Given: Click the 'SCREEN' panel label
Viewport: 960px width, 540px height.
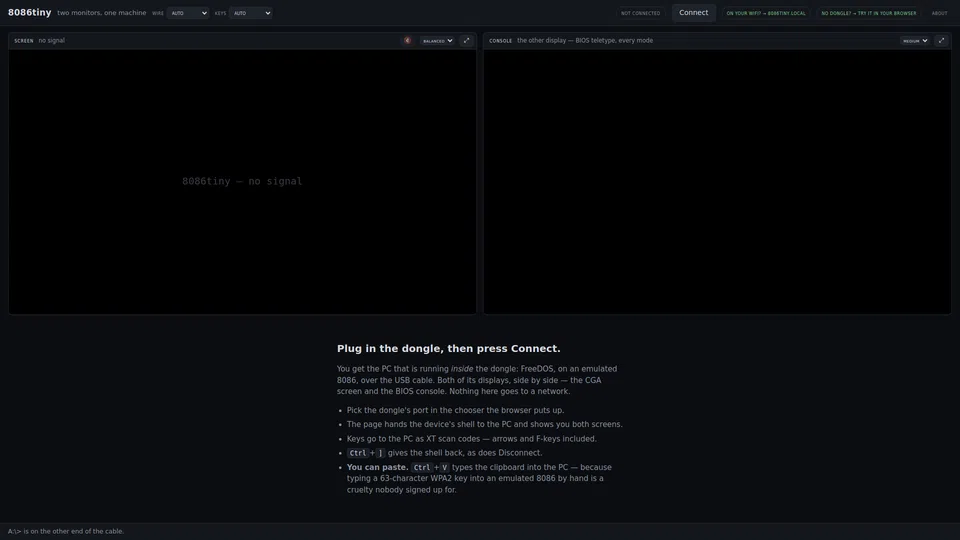Looking at the screenshot, I should pos(24,40).
